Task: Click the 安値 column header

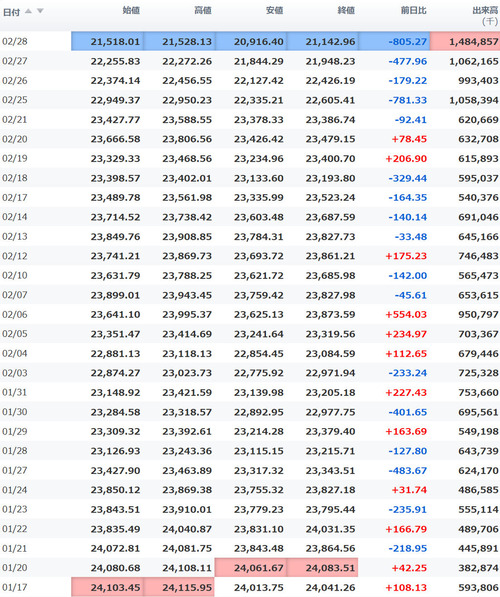Action: (x=274, y=11)
